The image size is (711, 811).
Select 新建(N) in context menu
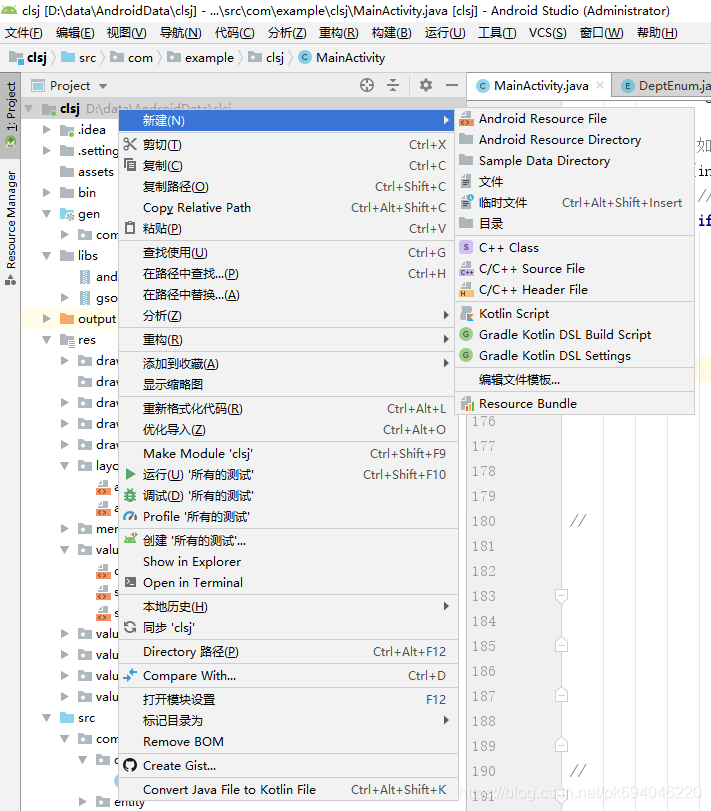click(288, 121)
